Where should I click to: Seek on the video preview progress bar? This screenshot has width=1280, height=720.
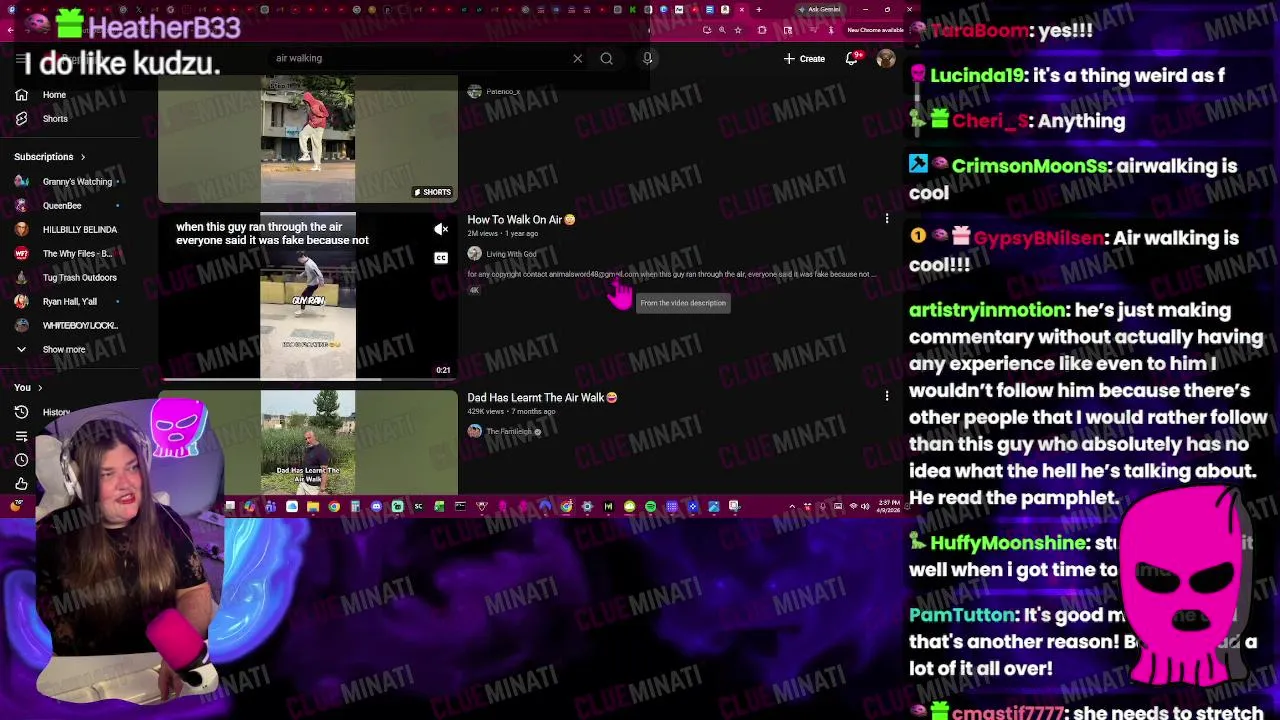308,379
